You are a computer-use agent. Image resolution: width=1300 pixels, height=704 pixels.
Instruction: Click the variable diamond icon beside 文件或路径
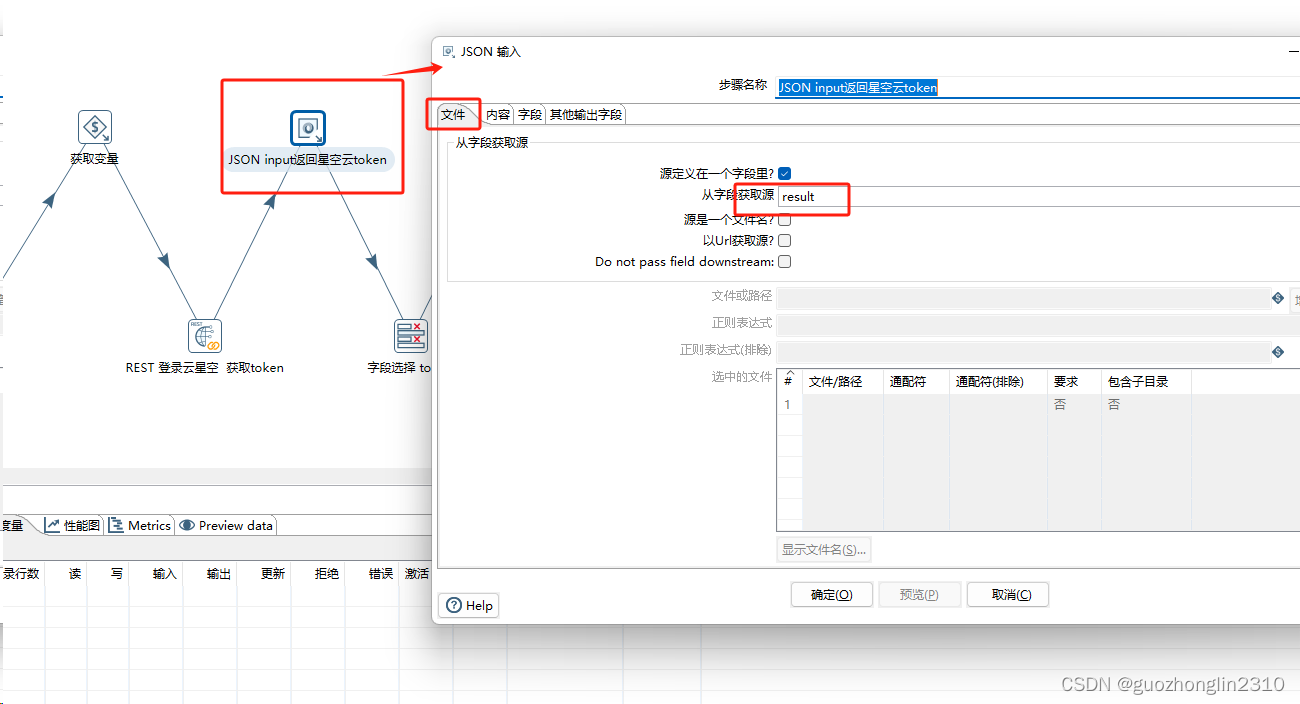click(1278, 297)
